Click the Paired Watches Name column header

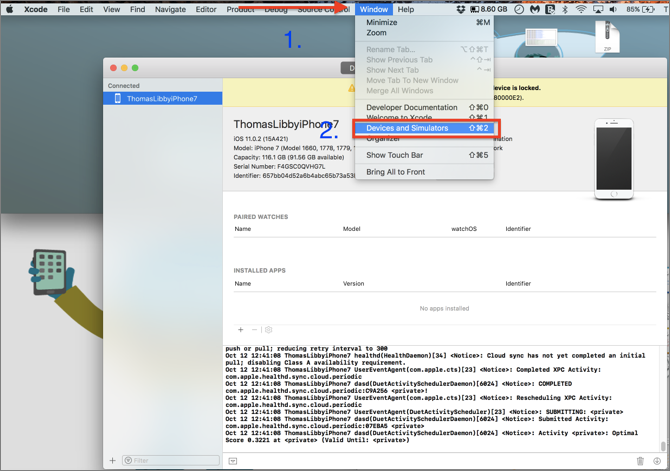click(x=243, y=229)
